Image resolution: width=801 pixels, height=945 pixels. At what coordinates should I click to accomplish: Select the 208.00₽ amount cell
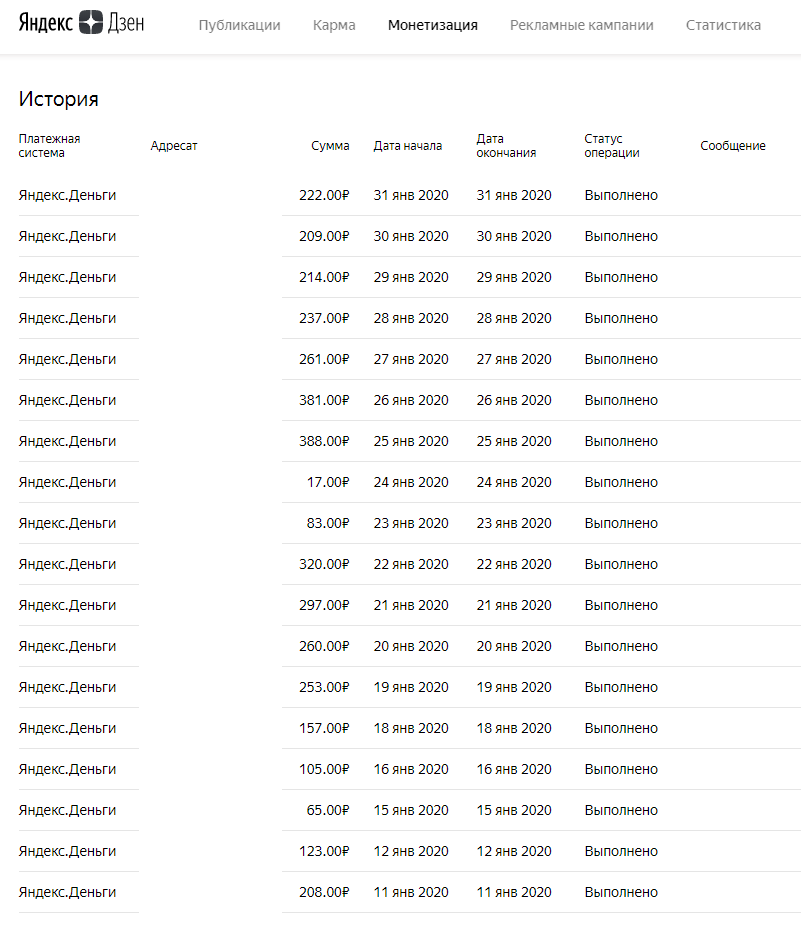tap(324, 892)
